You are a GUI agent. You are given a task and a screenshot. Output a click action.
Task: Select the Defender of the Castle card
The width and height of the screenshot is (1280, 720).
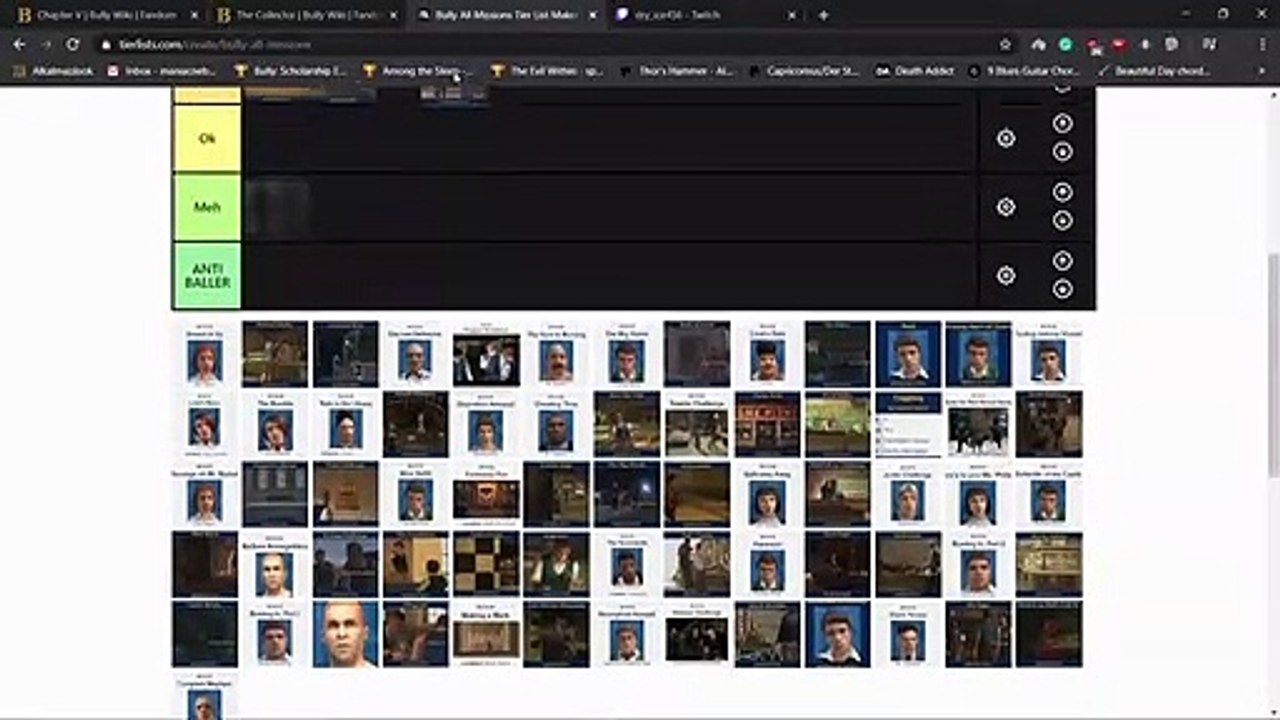pos(1049,494)
